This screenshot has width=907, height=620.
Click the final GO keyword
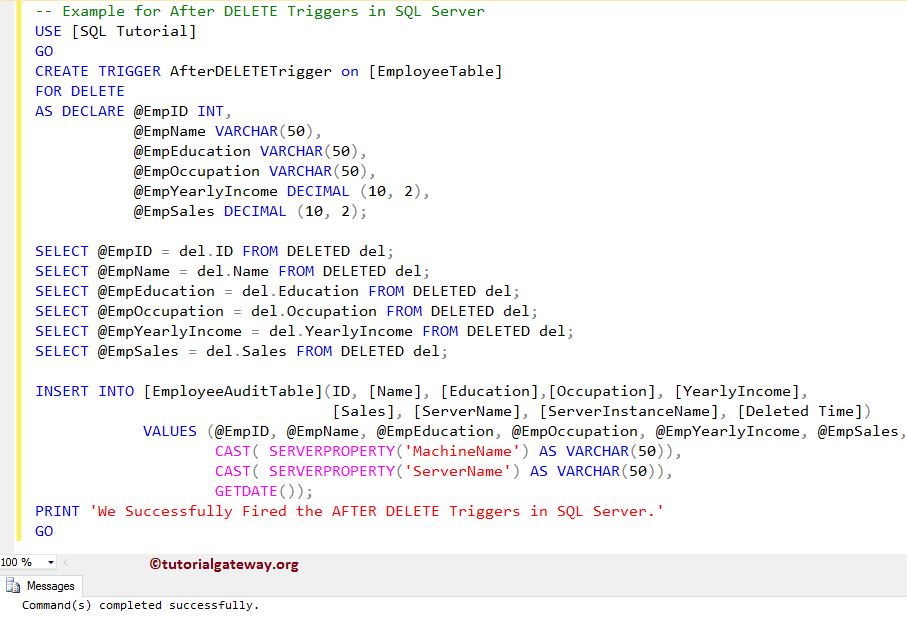click(43, 531)
